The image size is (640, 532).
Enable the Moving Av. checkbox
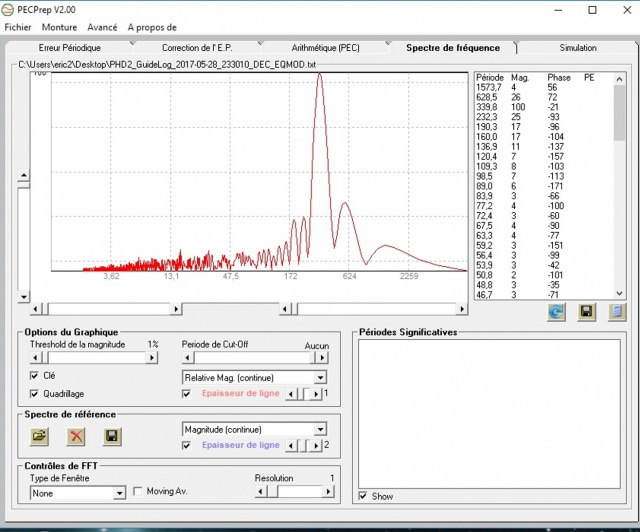point(138,491)
